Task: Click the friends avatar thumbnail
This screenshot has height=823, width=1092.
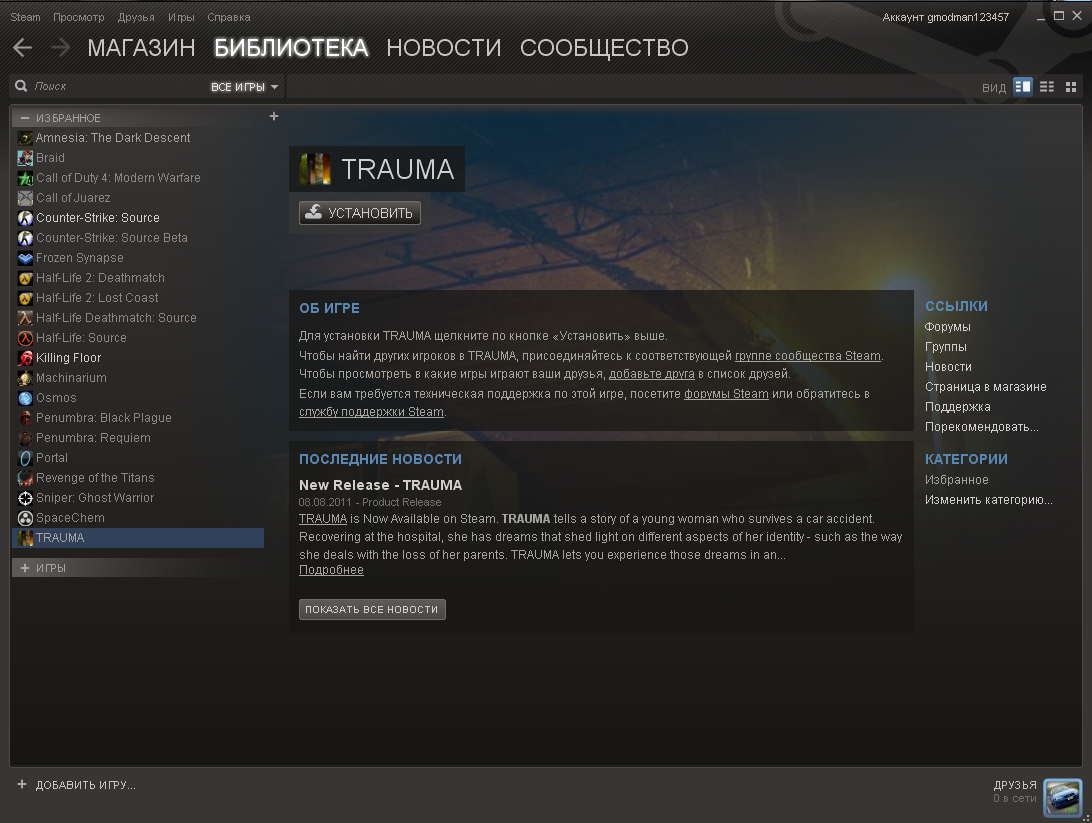Action: pyautogui.click(x=1063, y=798)
